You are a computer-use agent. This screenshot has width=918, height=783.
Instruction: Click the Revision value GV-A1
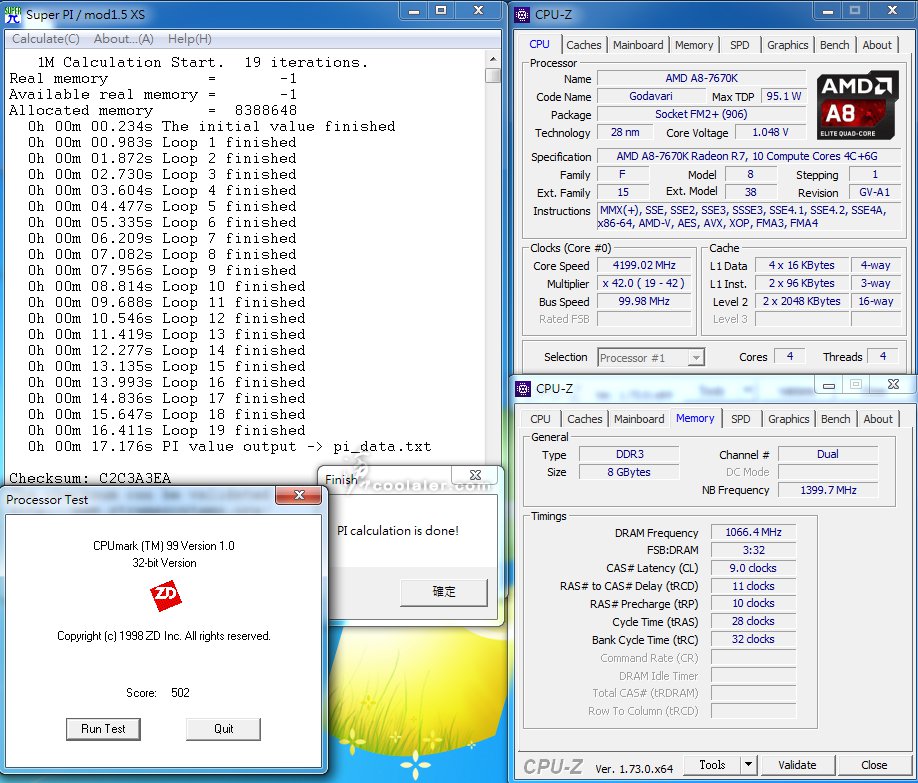pyautogui.click(x=875, y=192)
